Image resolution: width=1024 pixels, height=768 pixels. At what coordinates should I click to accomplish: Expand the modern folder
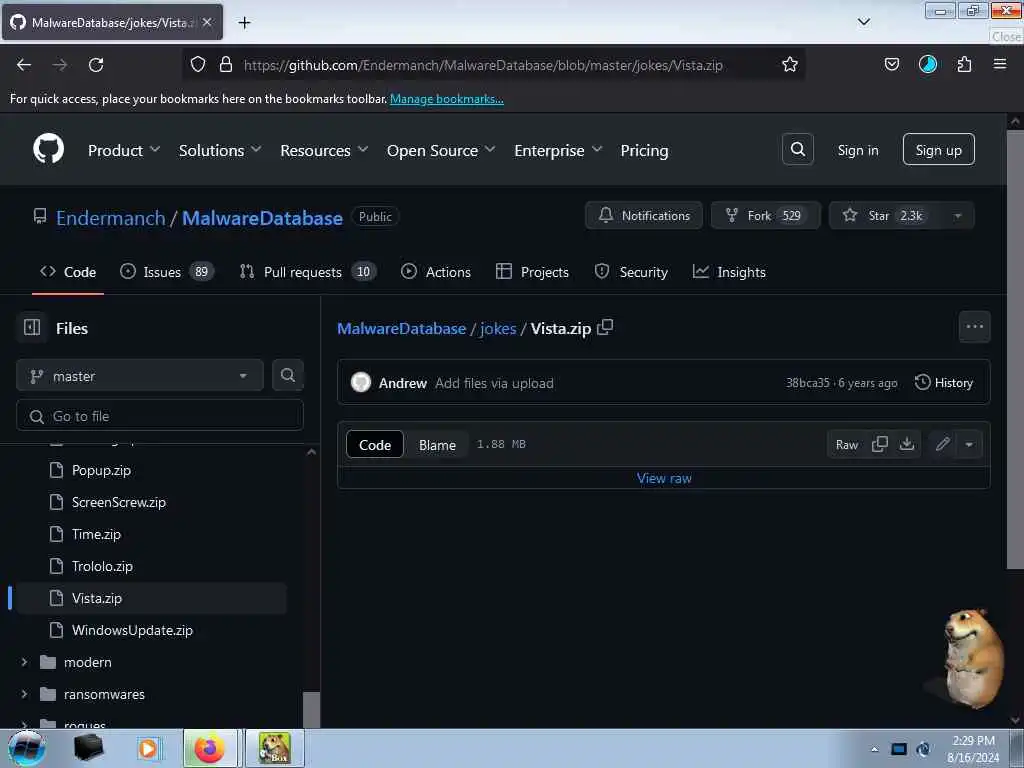tap(24, 662)
